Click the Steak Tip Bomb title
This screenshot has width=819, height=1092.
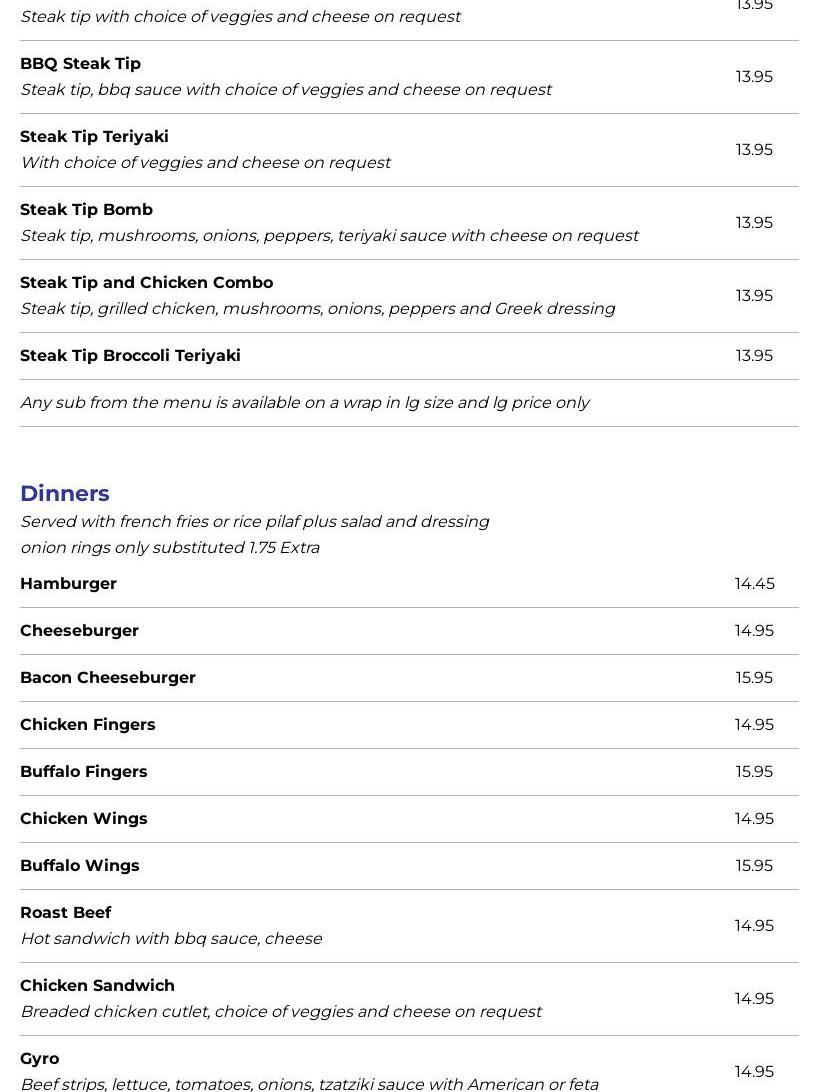click(x=86, y=210)
